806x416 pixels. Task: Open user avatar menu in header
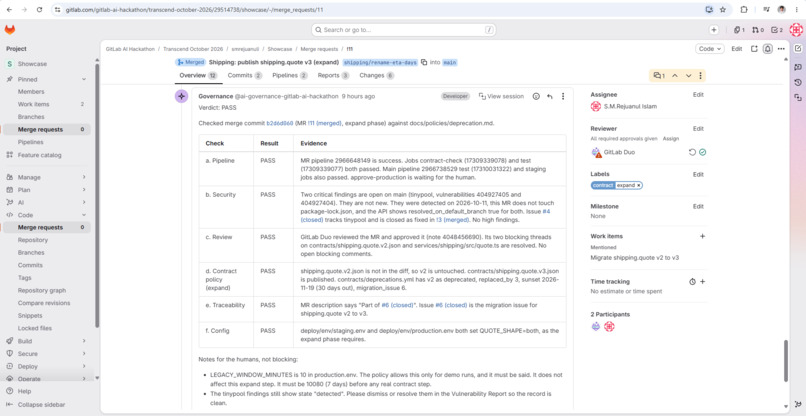tap(795, 30)
